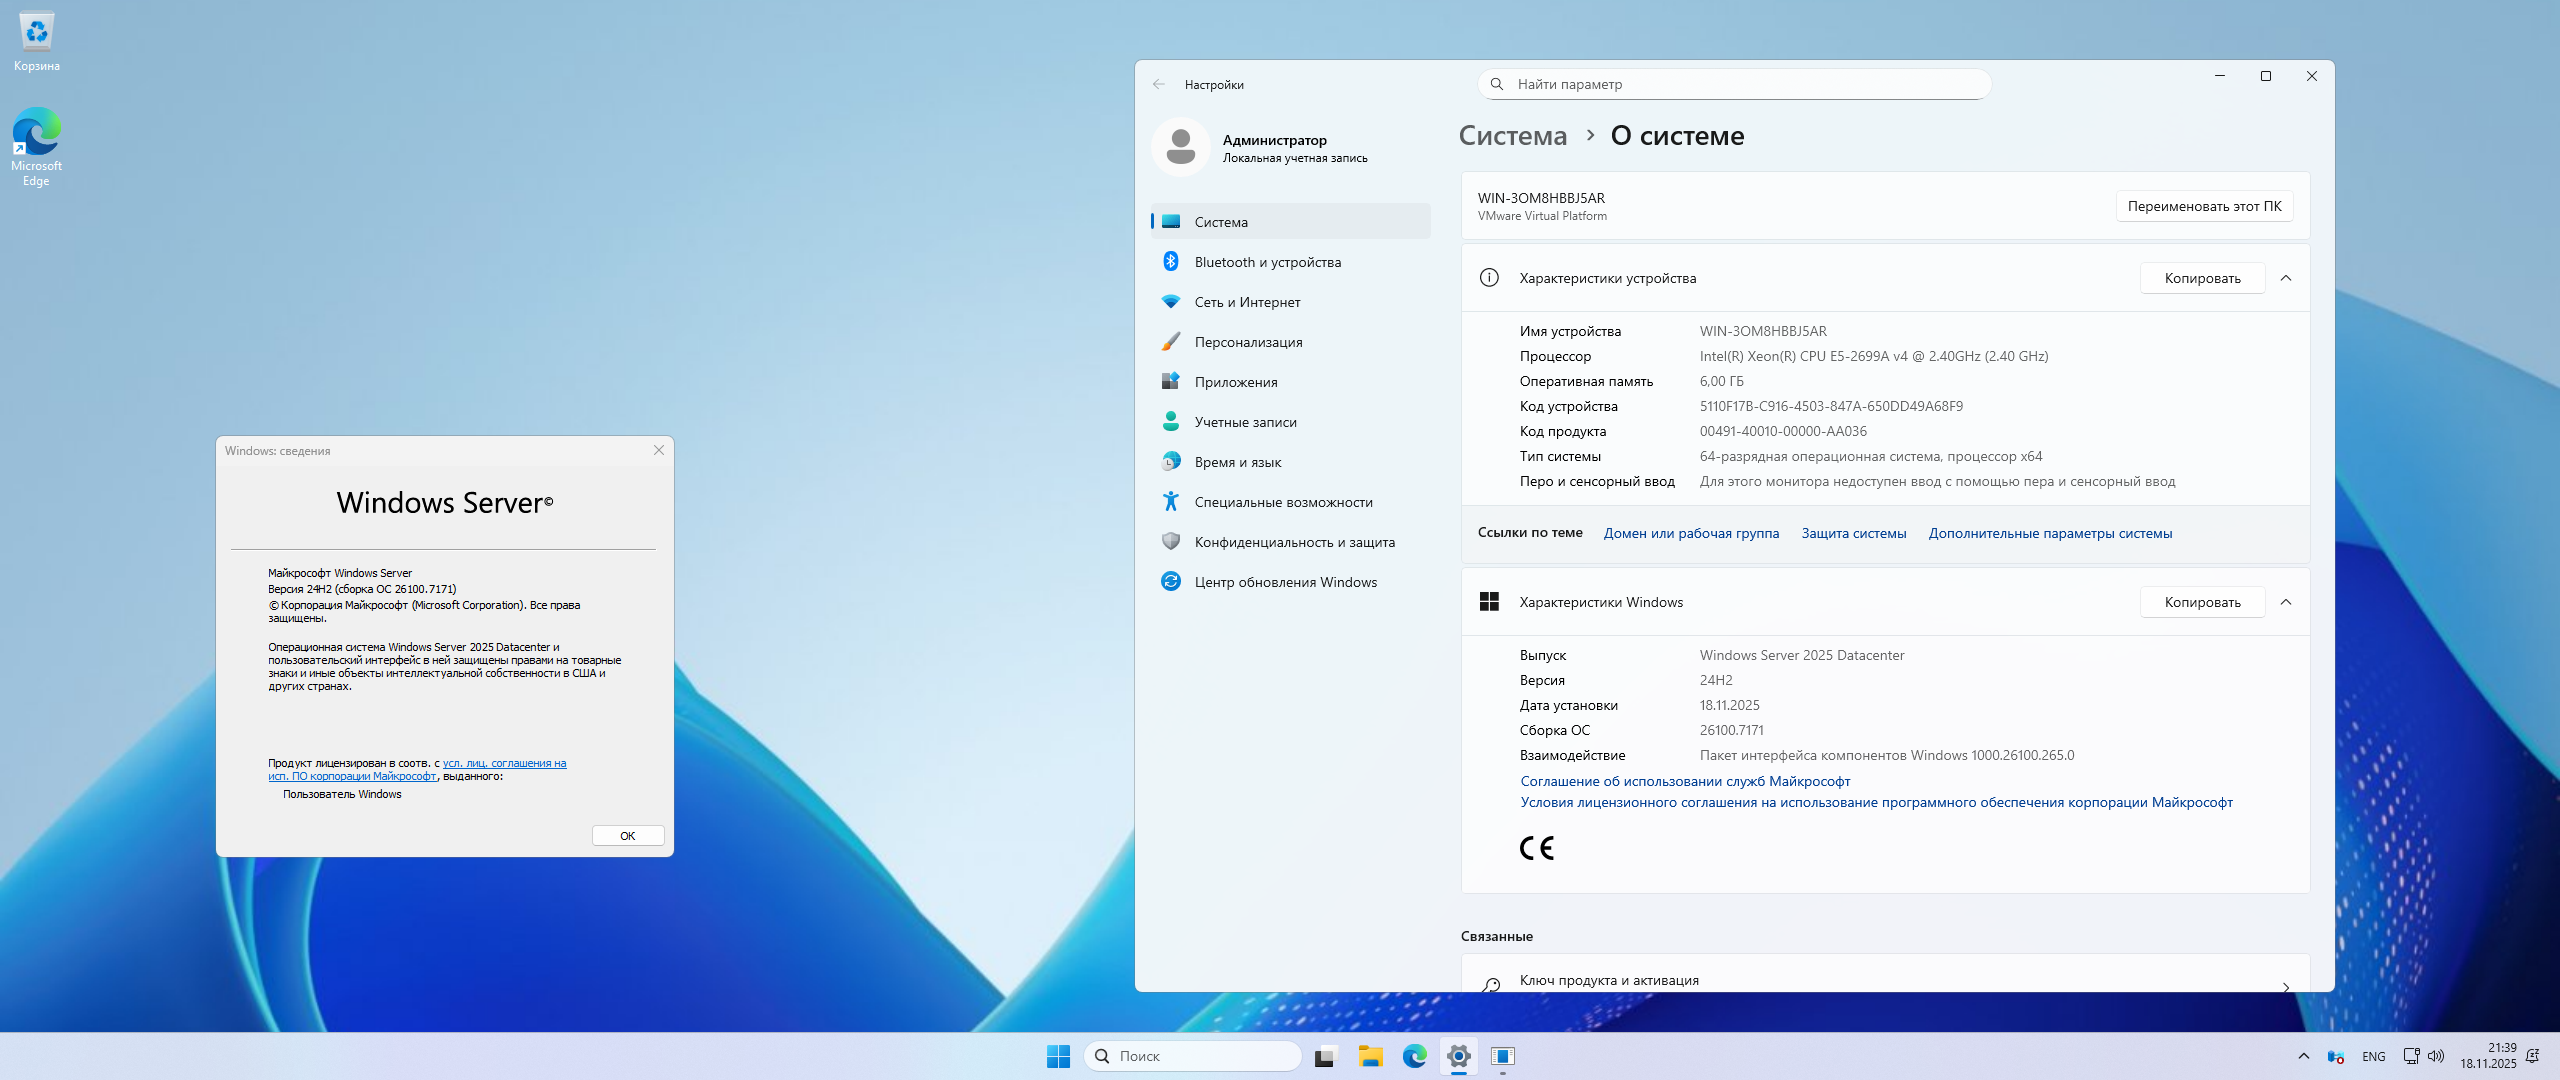Collapse Характеристики Windows section chevron
The image size is (2560, 1080).
pyautogui.click(x=2286, y=602)
